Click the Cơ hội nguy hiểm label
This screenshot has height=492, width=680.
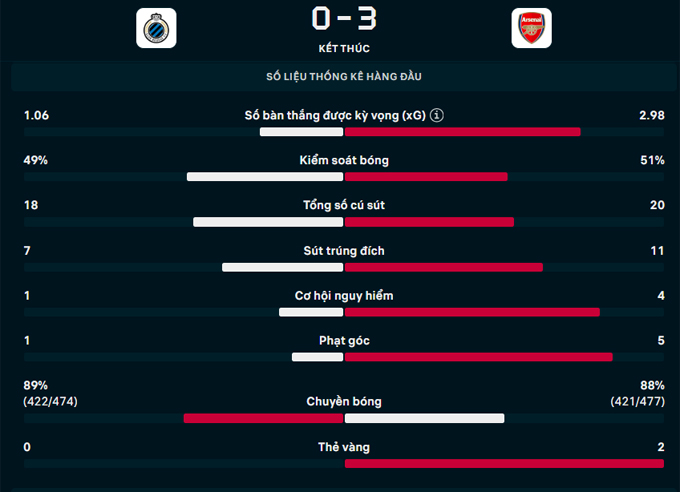[x=344, y=296]
